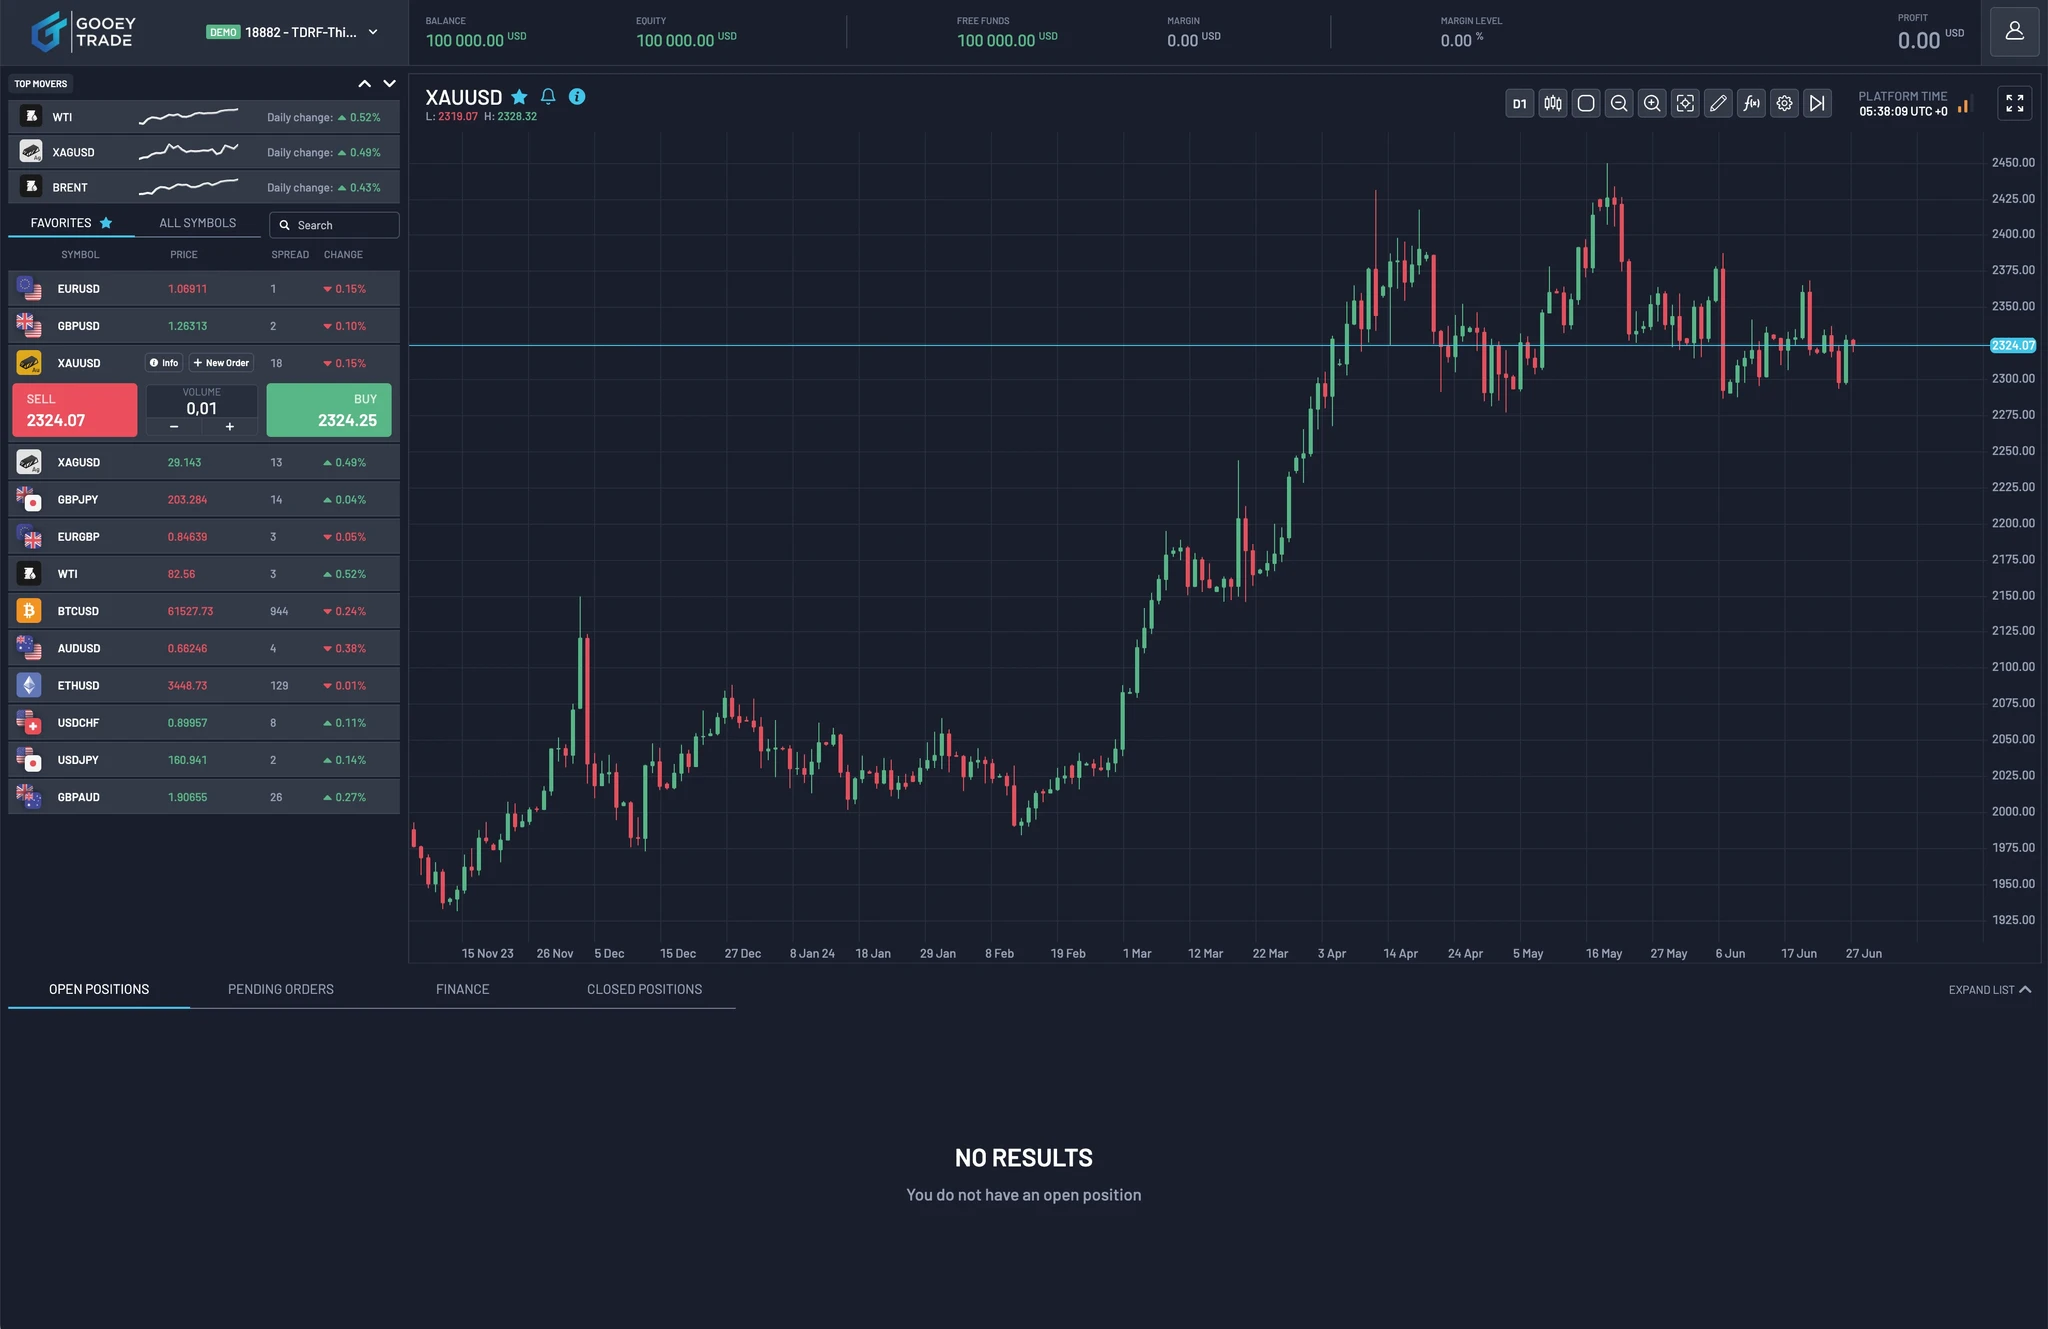Unfavorite XAUUSD via the star icon
The width and height of the screenshot is (2048, 1329).
point(519,97)
